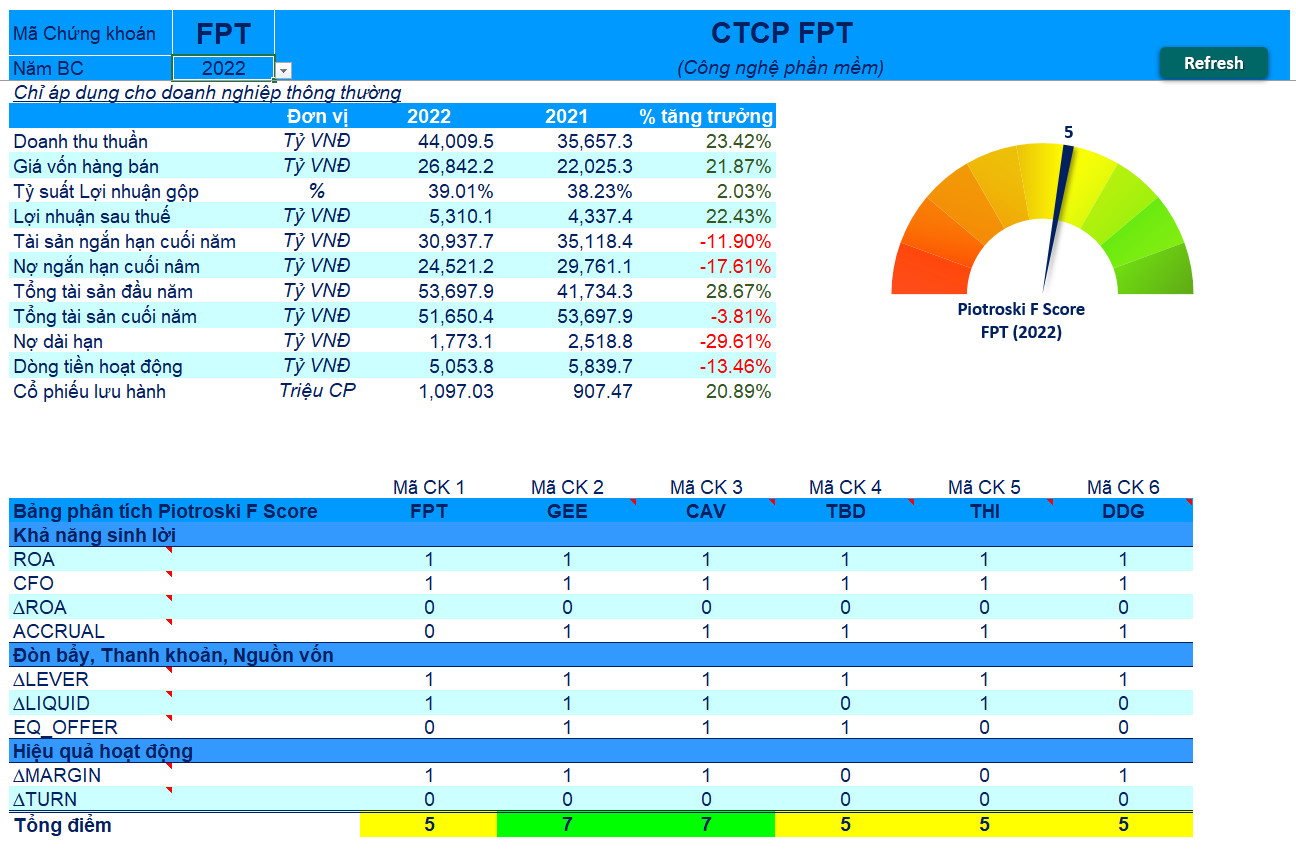Select the ∆LIQUID row label
1296x852 pixels.
[x=51, y=704]
